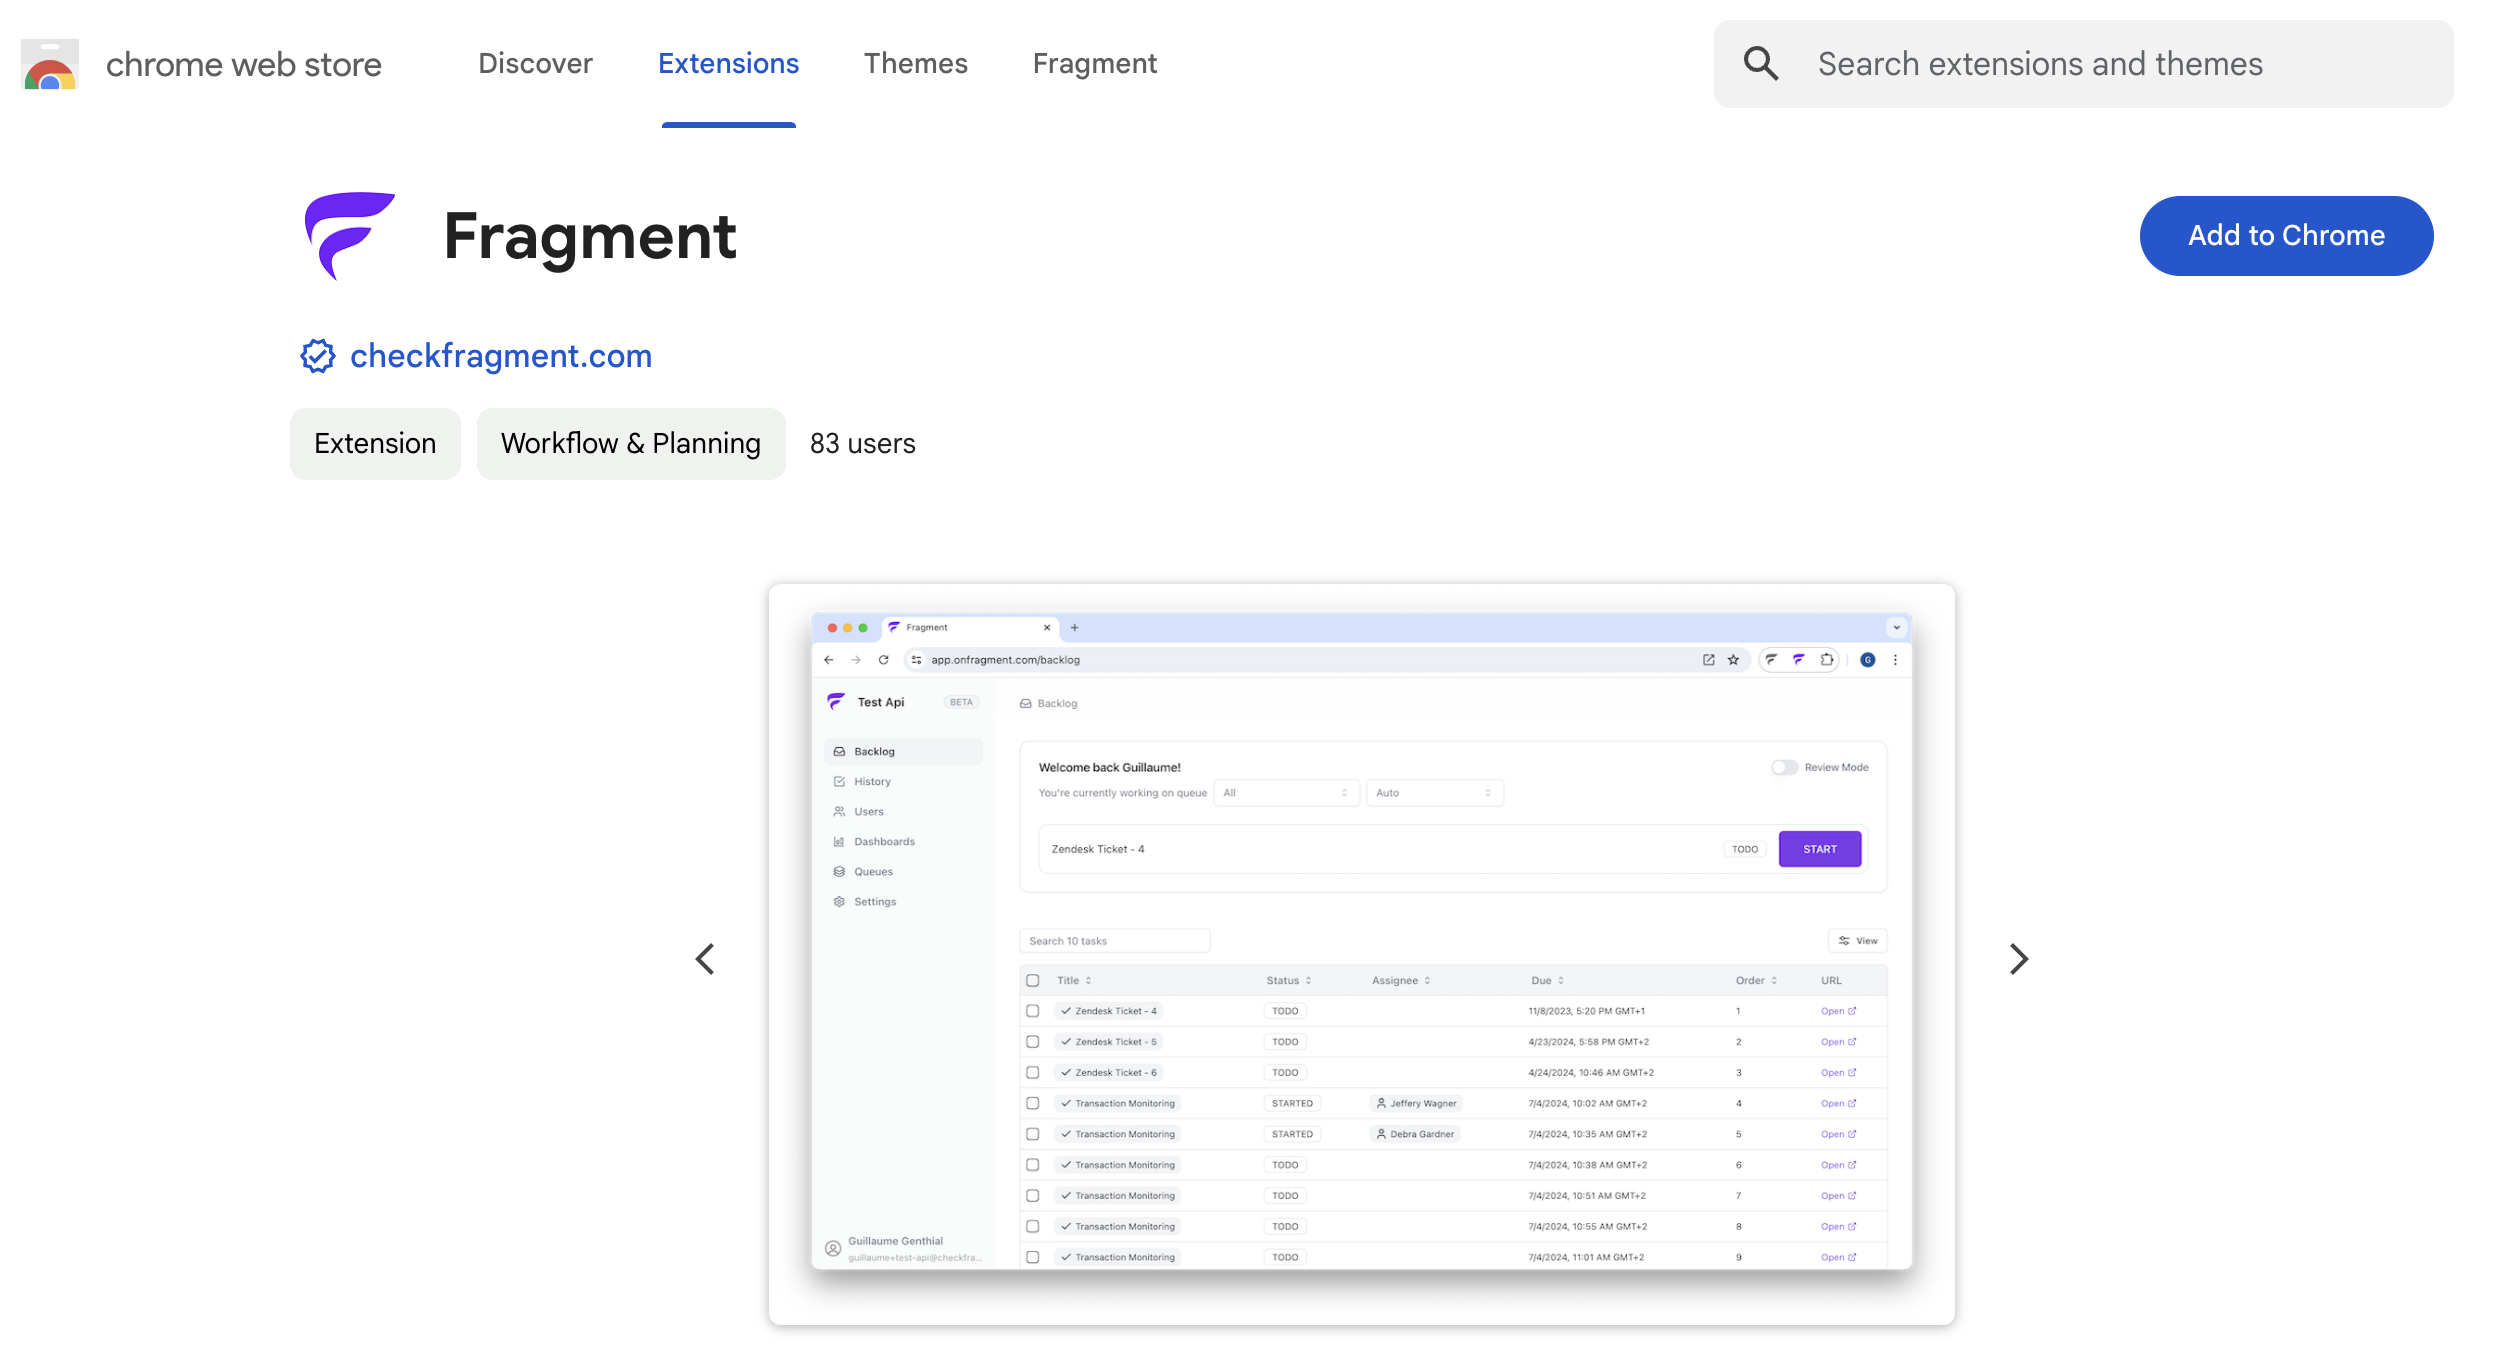The height and width of the screenshot is (1348, 2502).
Task: Click the purple Fragment icon in preview toolbar
Action: point(1799,659)
